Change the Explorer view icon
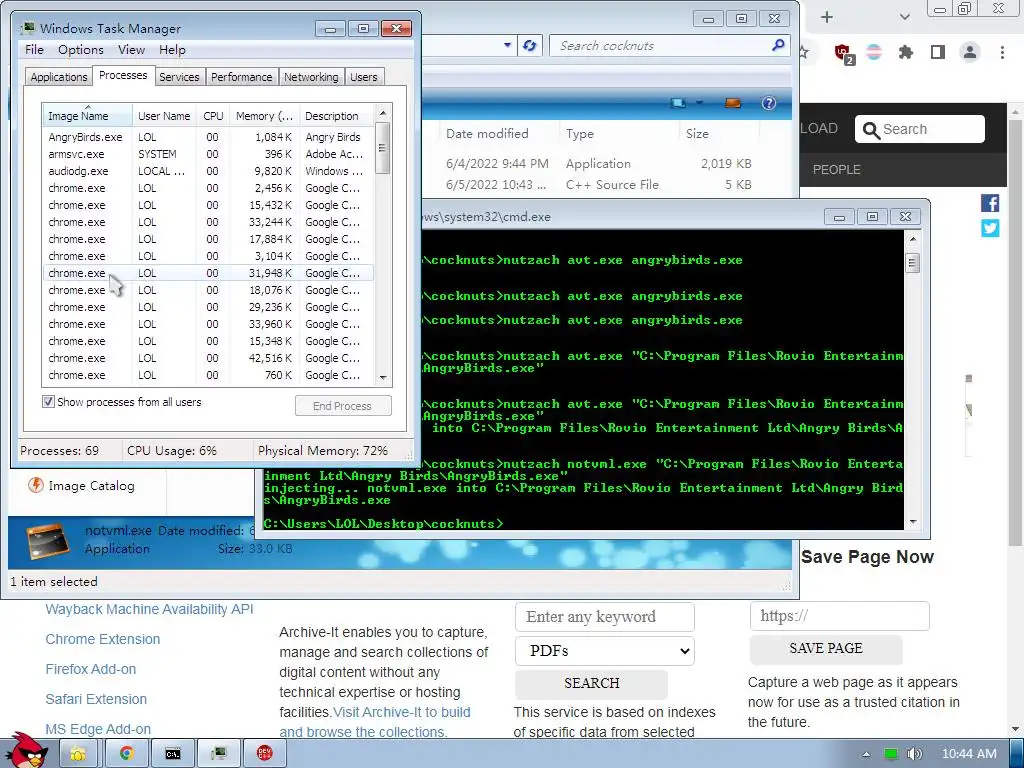This screenshot has height=768, width=1024. (x=678, y=103)
